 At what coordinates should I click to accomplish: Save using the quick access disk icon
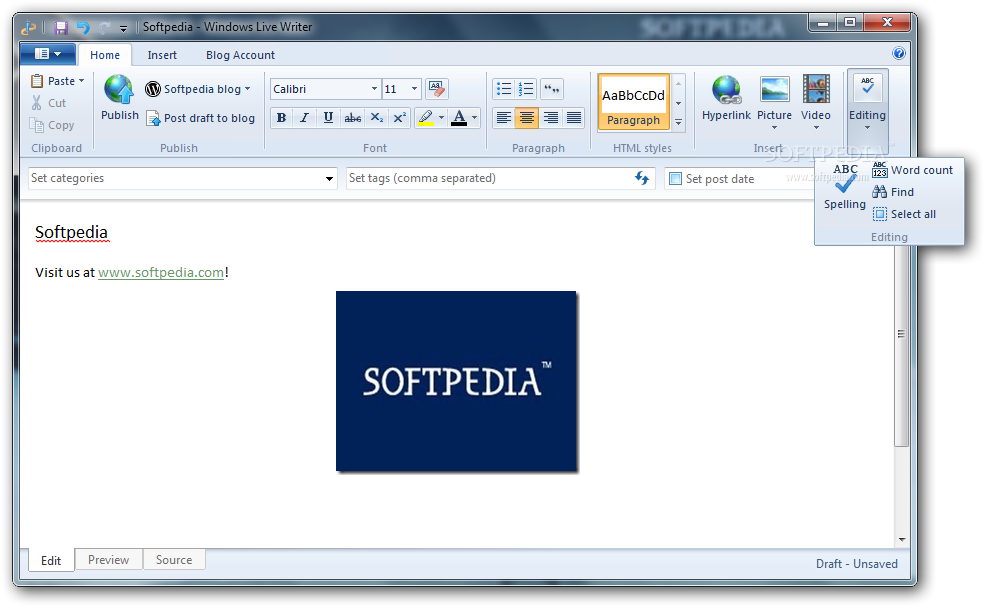pos(61,28)
